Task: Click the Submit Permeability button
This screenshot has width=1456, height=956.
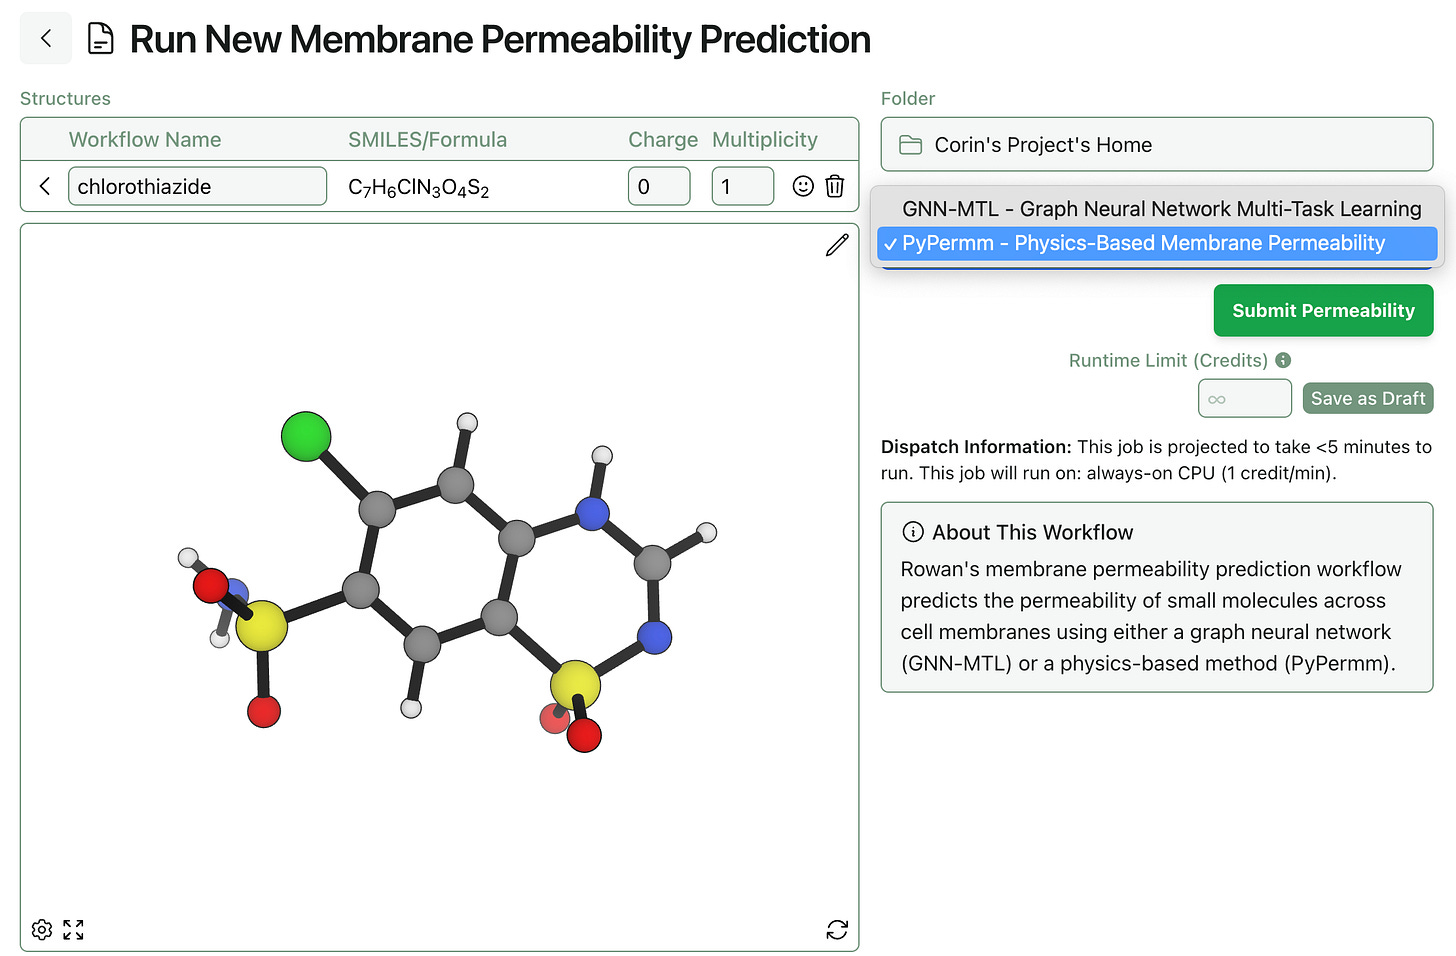Action: point(1323,310)
